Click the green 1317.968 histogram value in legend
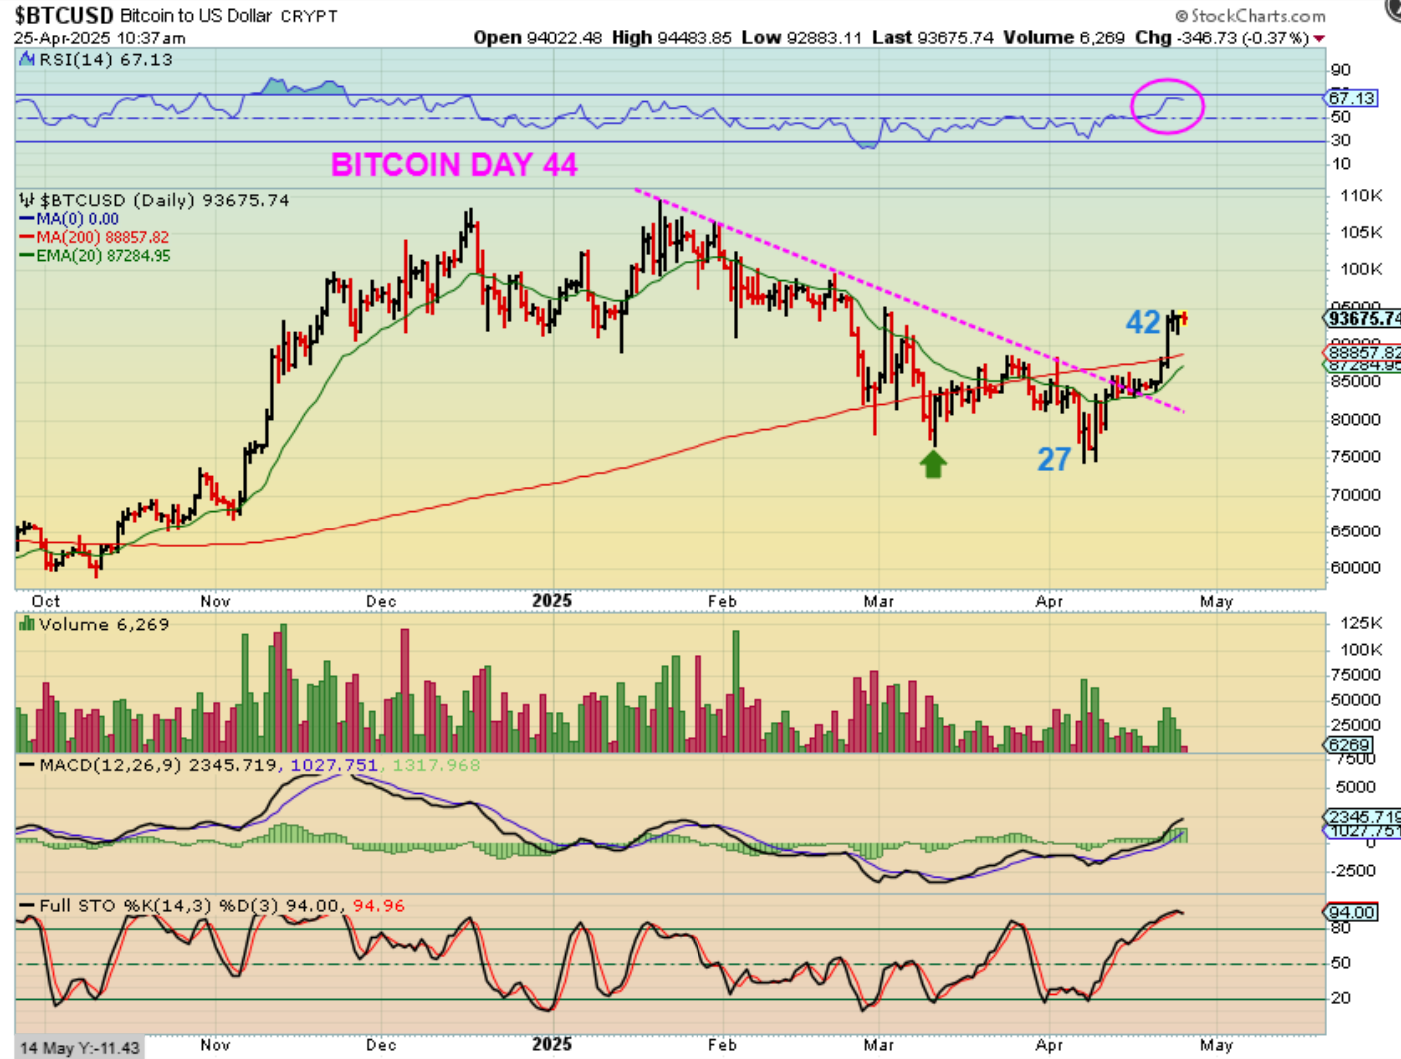Image resolution: width=1401 pixels, height=1059 pixels. pos(436,766)
